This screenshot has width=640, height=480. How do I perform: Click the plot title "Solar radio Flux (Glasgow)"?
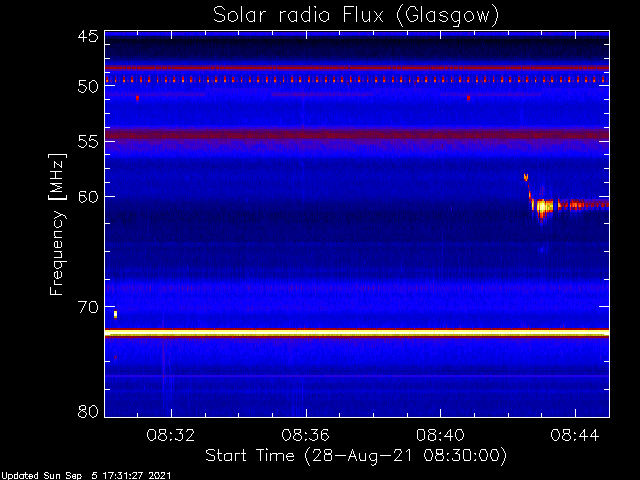point(356,16)
